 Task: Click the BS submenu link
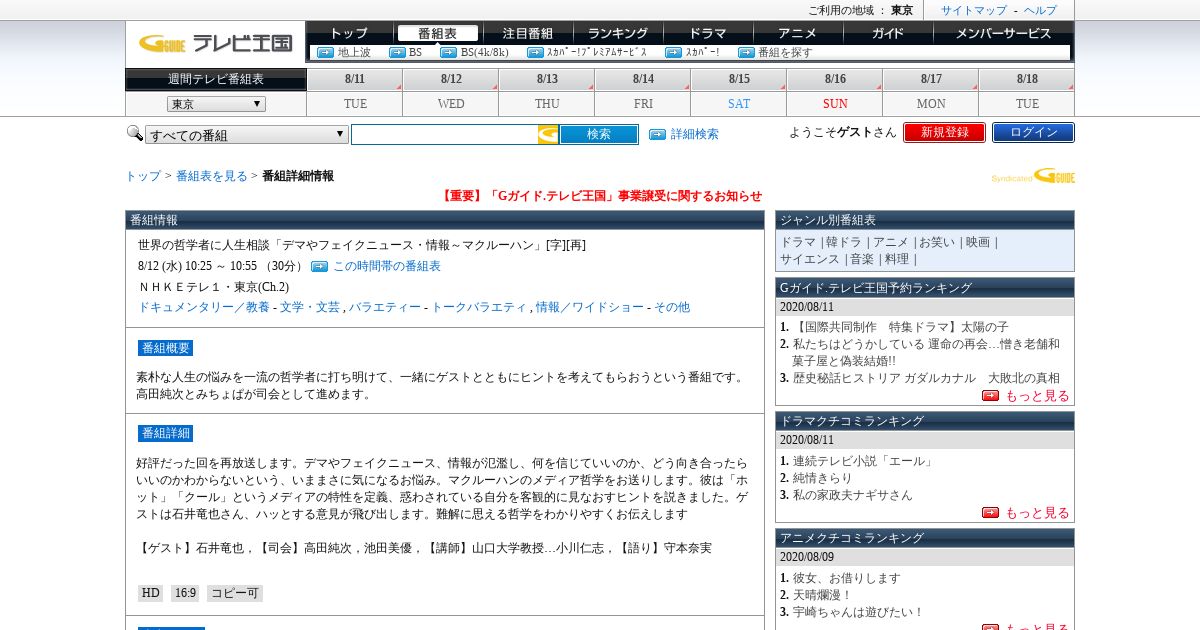tap(416, 52)
